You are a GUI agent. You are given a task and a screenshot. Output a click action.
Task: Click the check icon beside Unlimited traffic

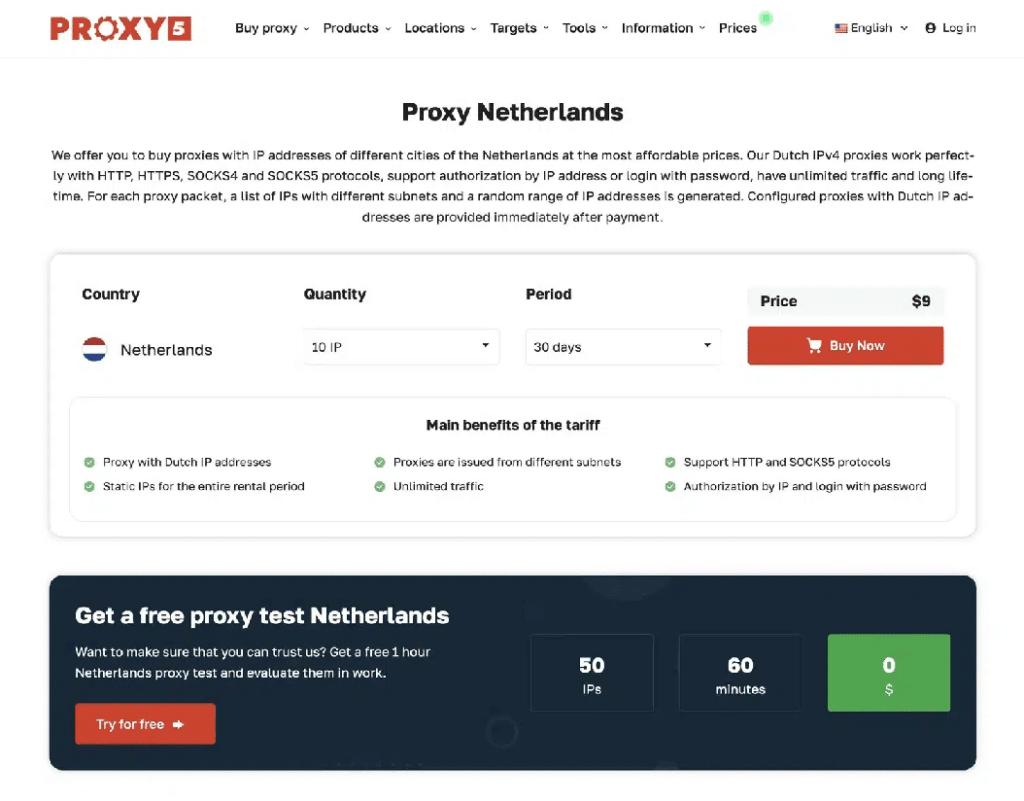pos(380,486)
